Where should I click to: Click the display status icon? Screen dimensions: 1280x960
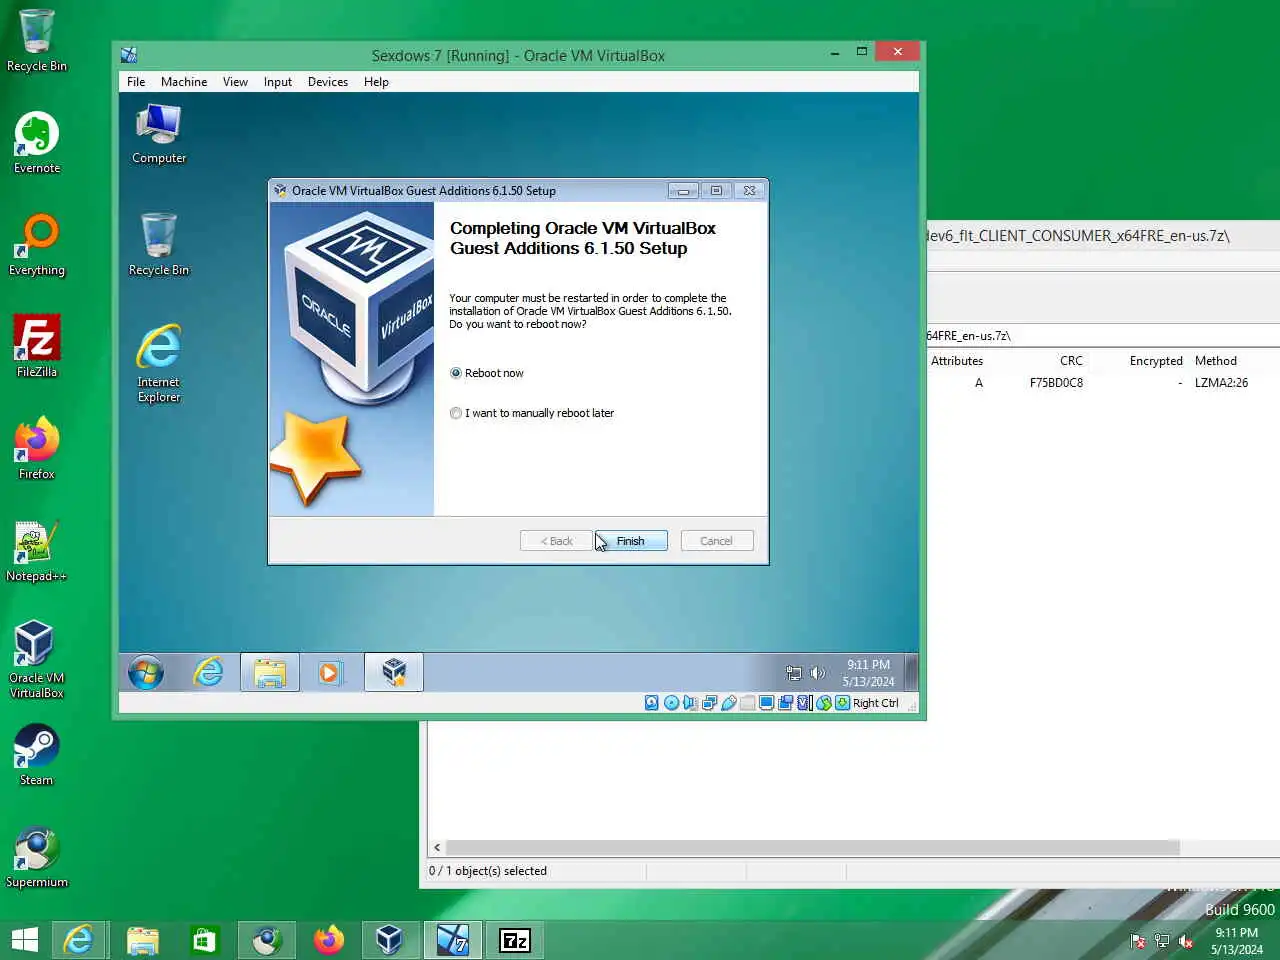766,703
